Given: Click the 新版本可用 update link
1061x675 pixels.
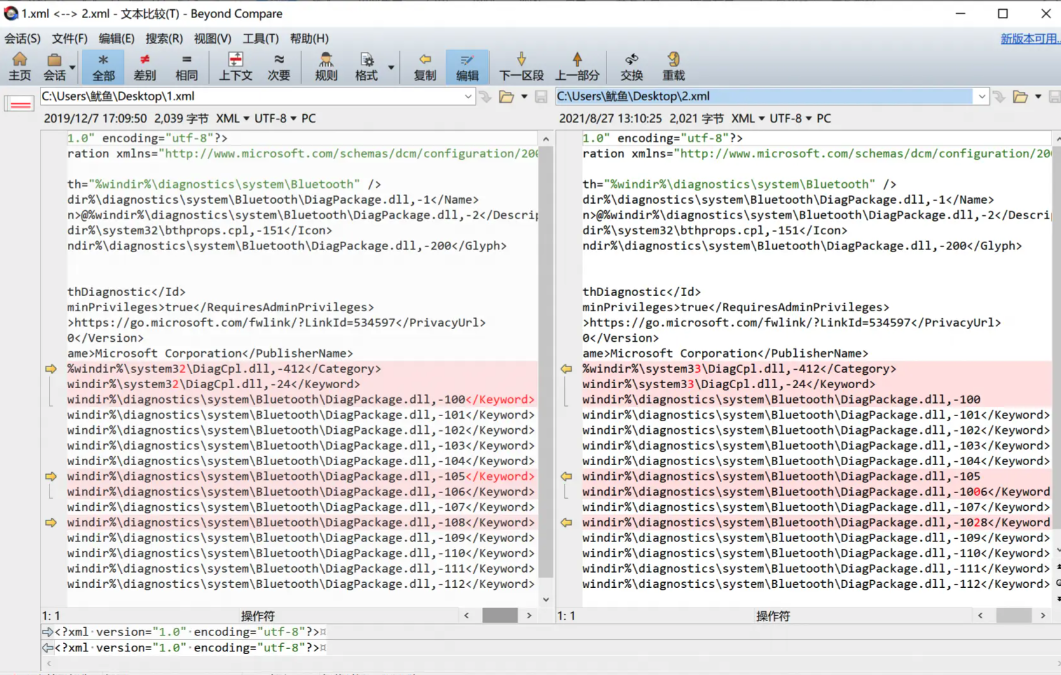Looking at the screenshot, I should click(x=1029, y=39).
